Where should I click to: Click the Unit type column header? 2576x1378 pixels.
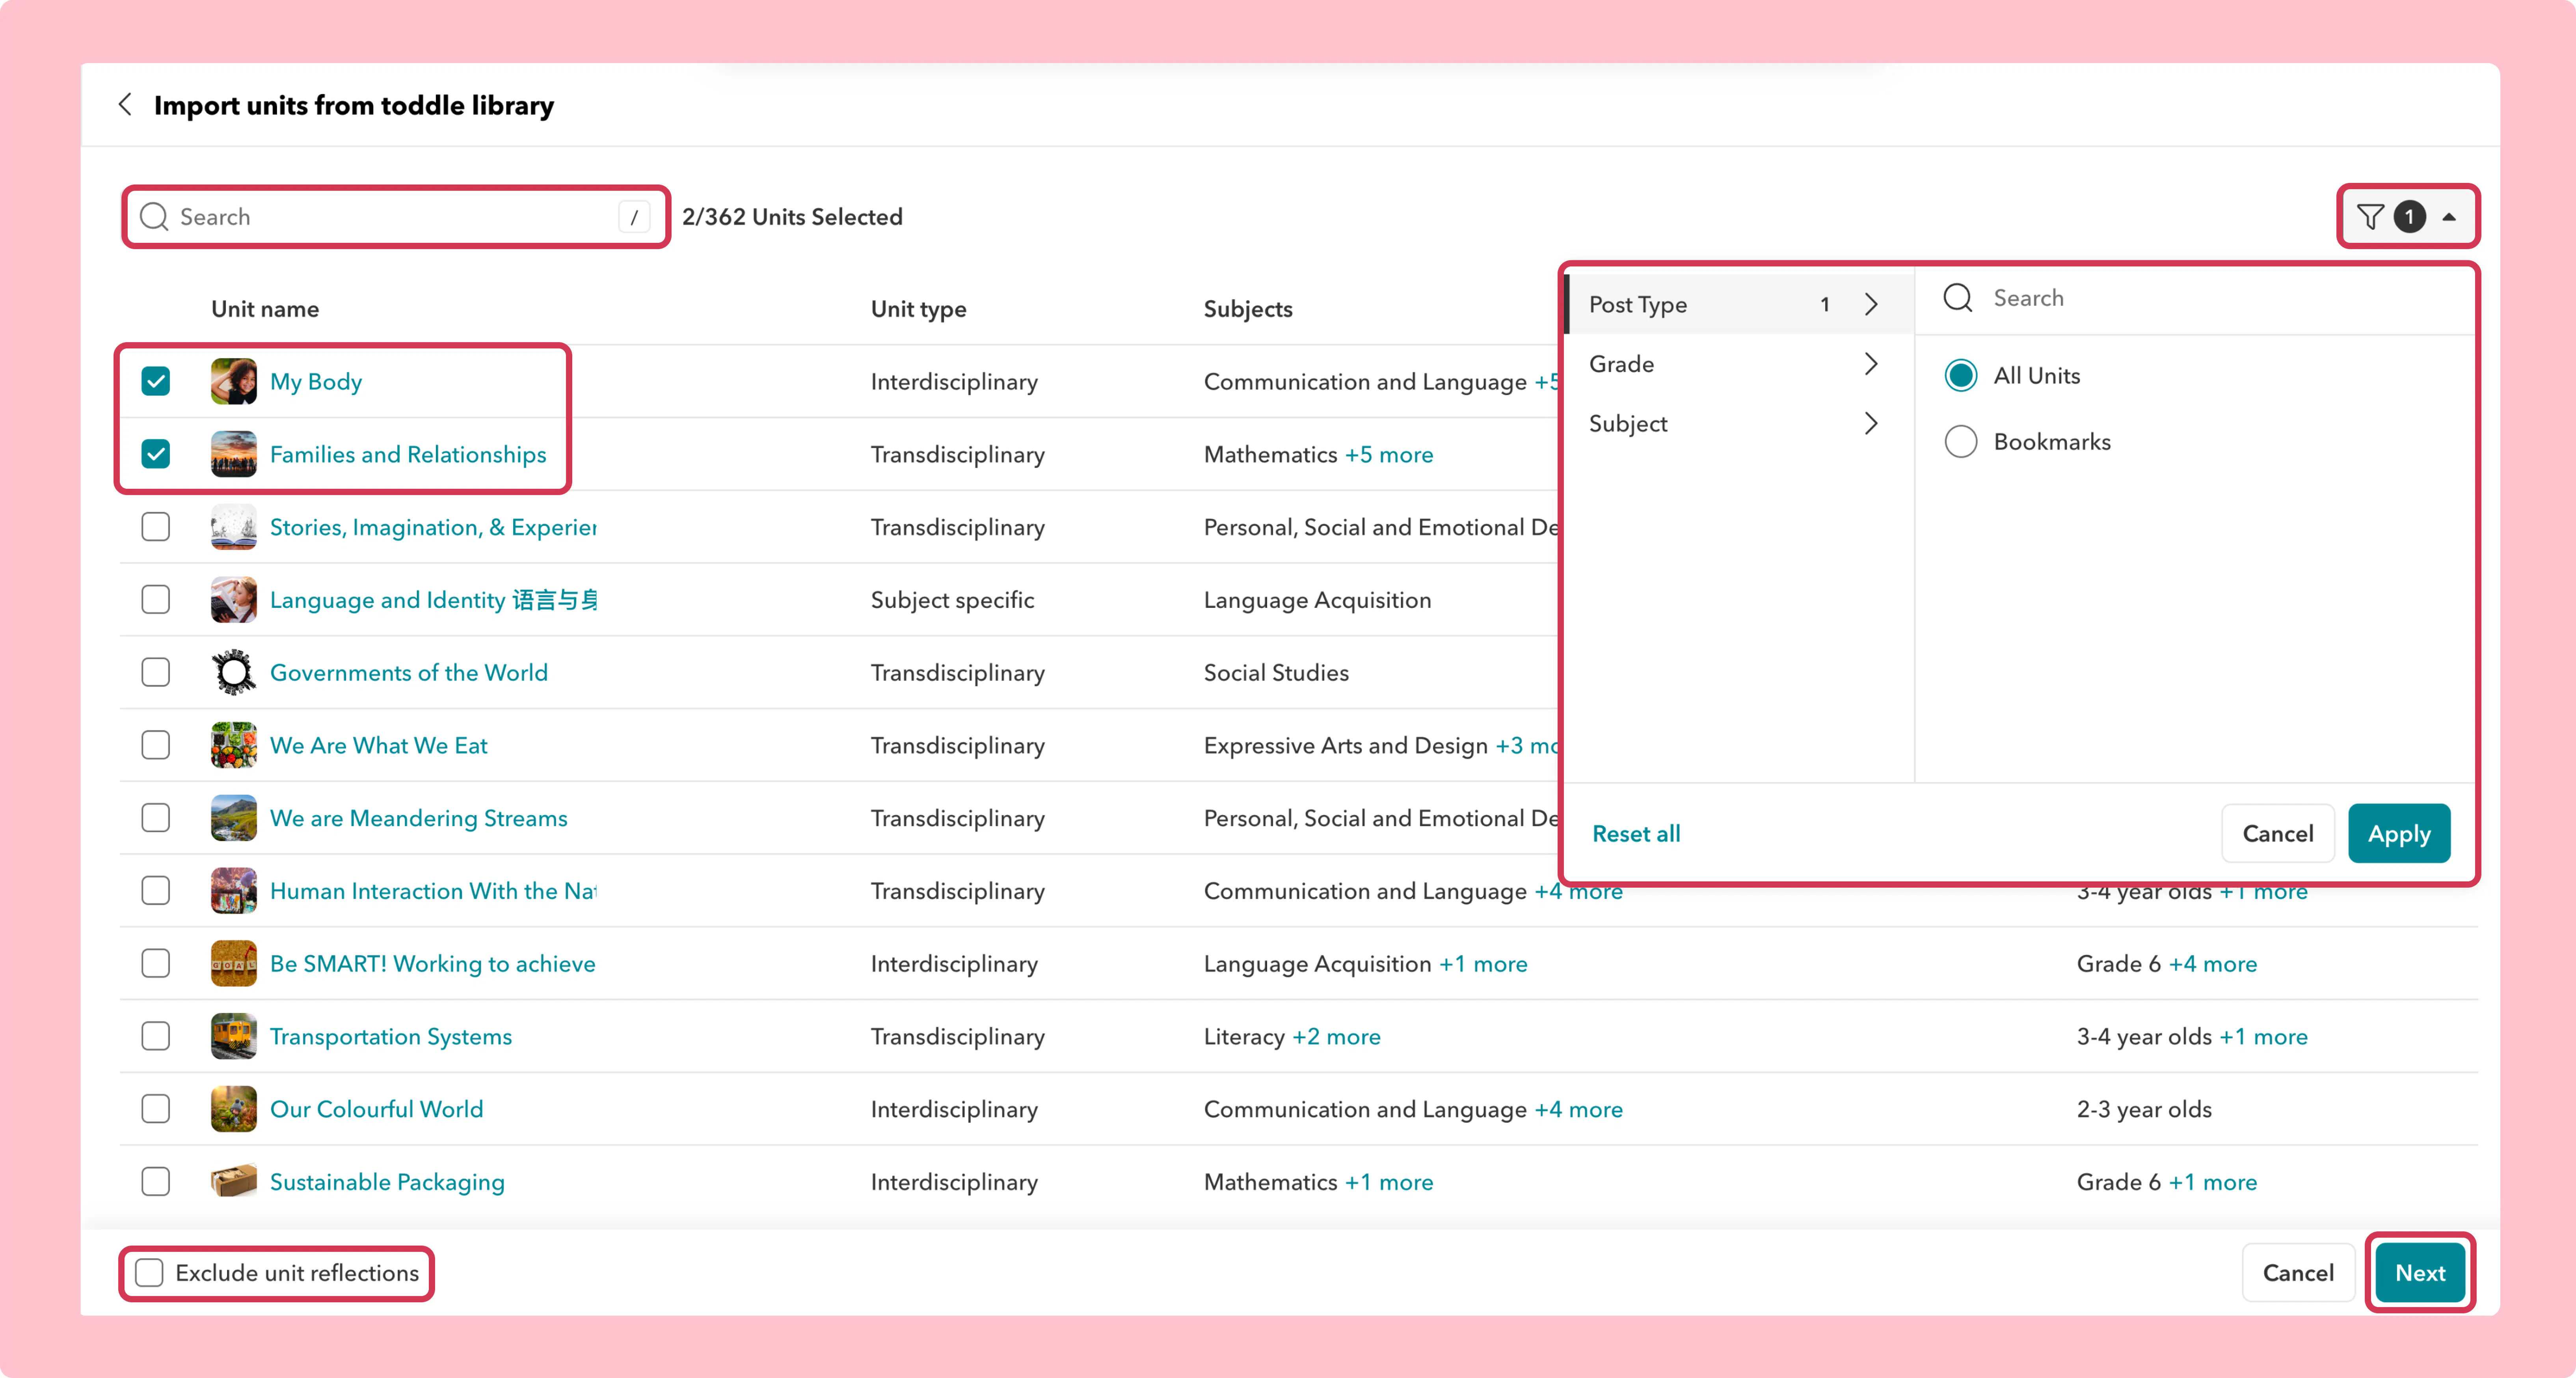point(919,310)
